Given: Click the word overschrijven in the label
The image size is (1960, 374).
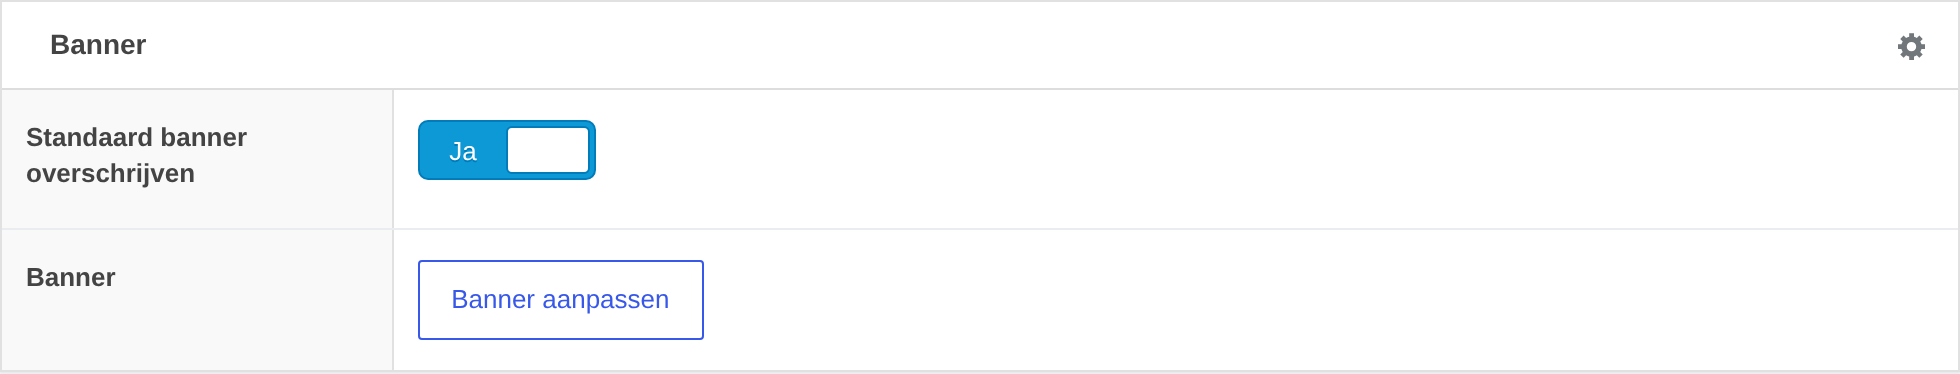Looking at the screenshot, I should point(110,174).
